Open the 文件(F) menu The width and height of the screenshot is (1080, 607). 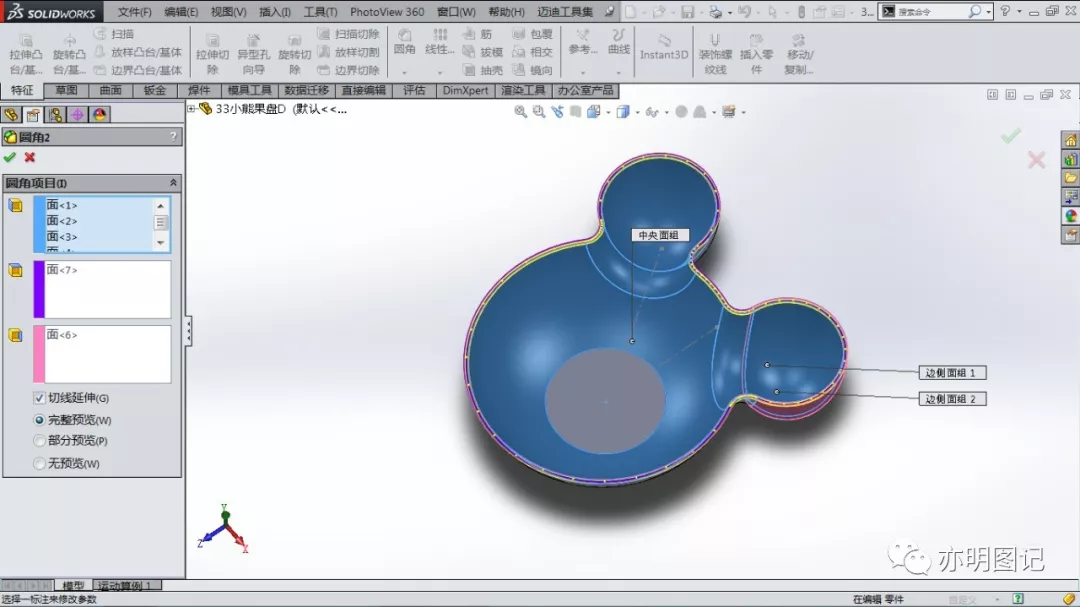click(x=134, y=12)
